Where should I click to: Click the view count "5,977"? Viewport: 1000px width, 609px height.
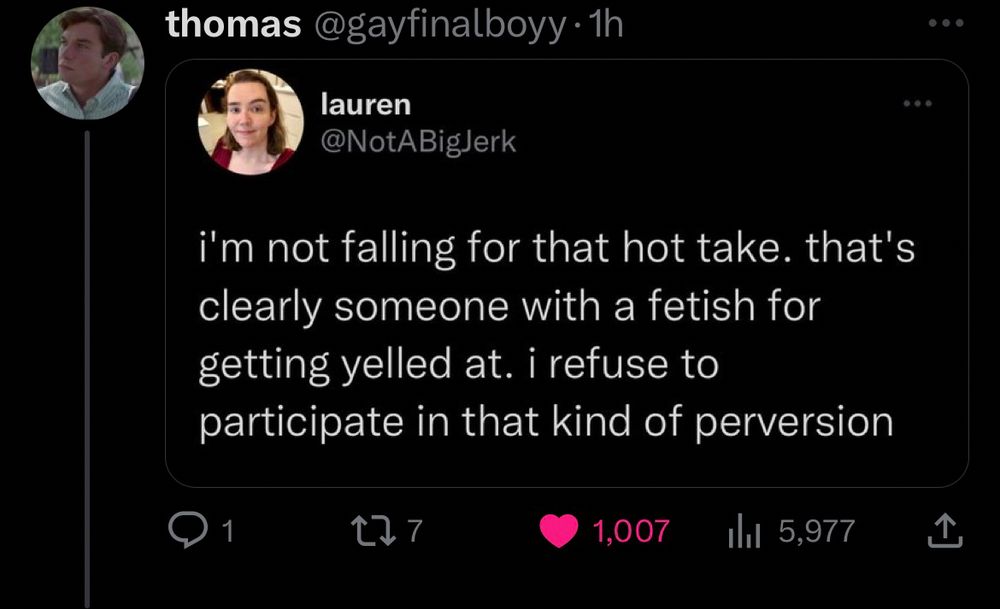coord(816,531)
